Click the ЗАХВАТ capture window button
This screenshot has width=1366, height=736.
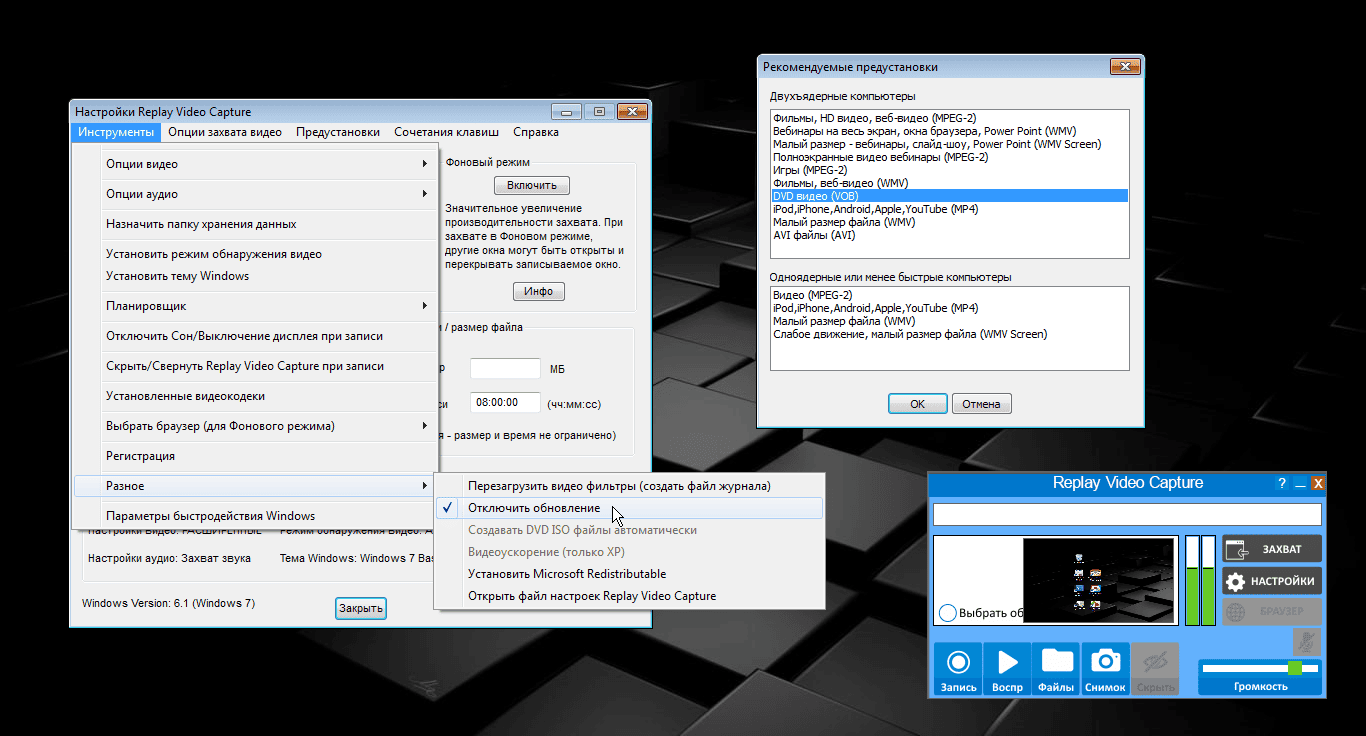click(1271, 548)
